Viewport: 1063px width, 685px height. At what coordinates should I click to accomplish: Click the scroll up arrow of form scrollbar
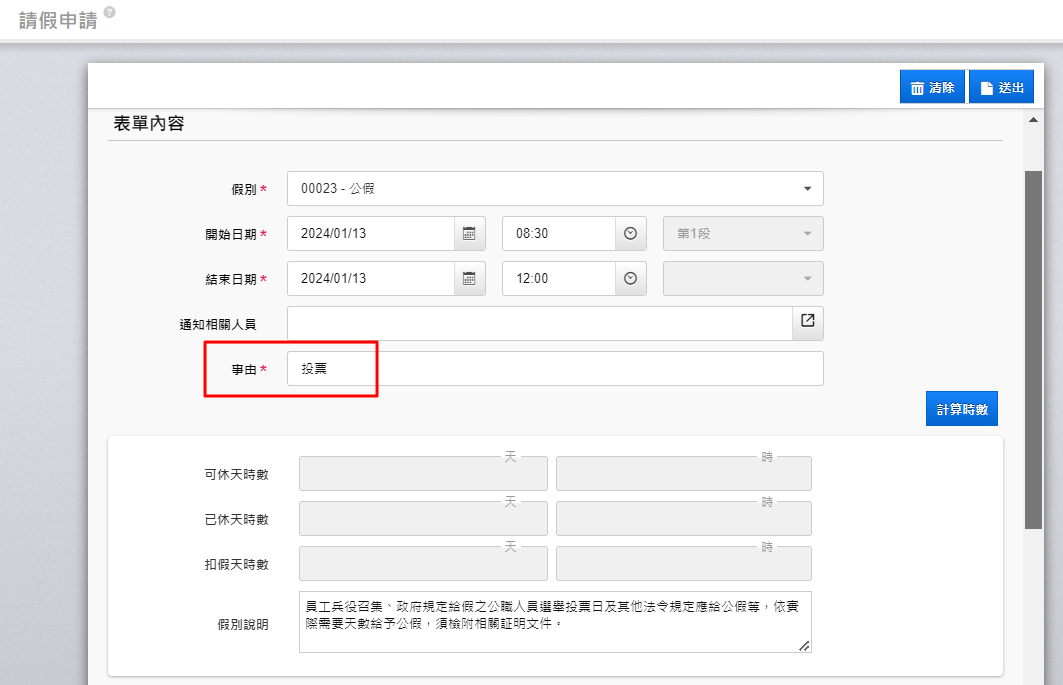click(x=1033, y=119)
